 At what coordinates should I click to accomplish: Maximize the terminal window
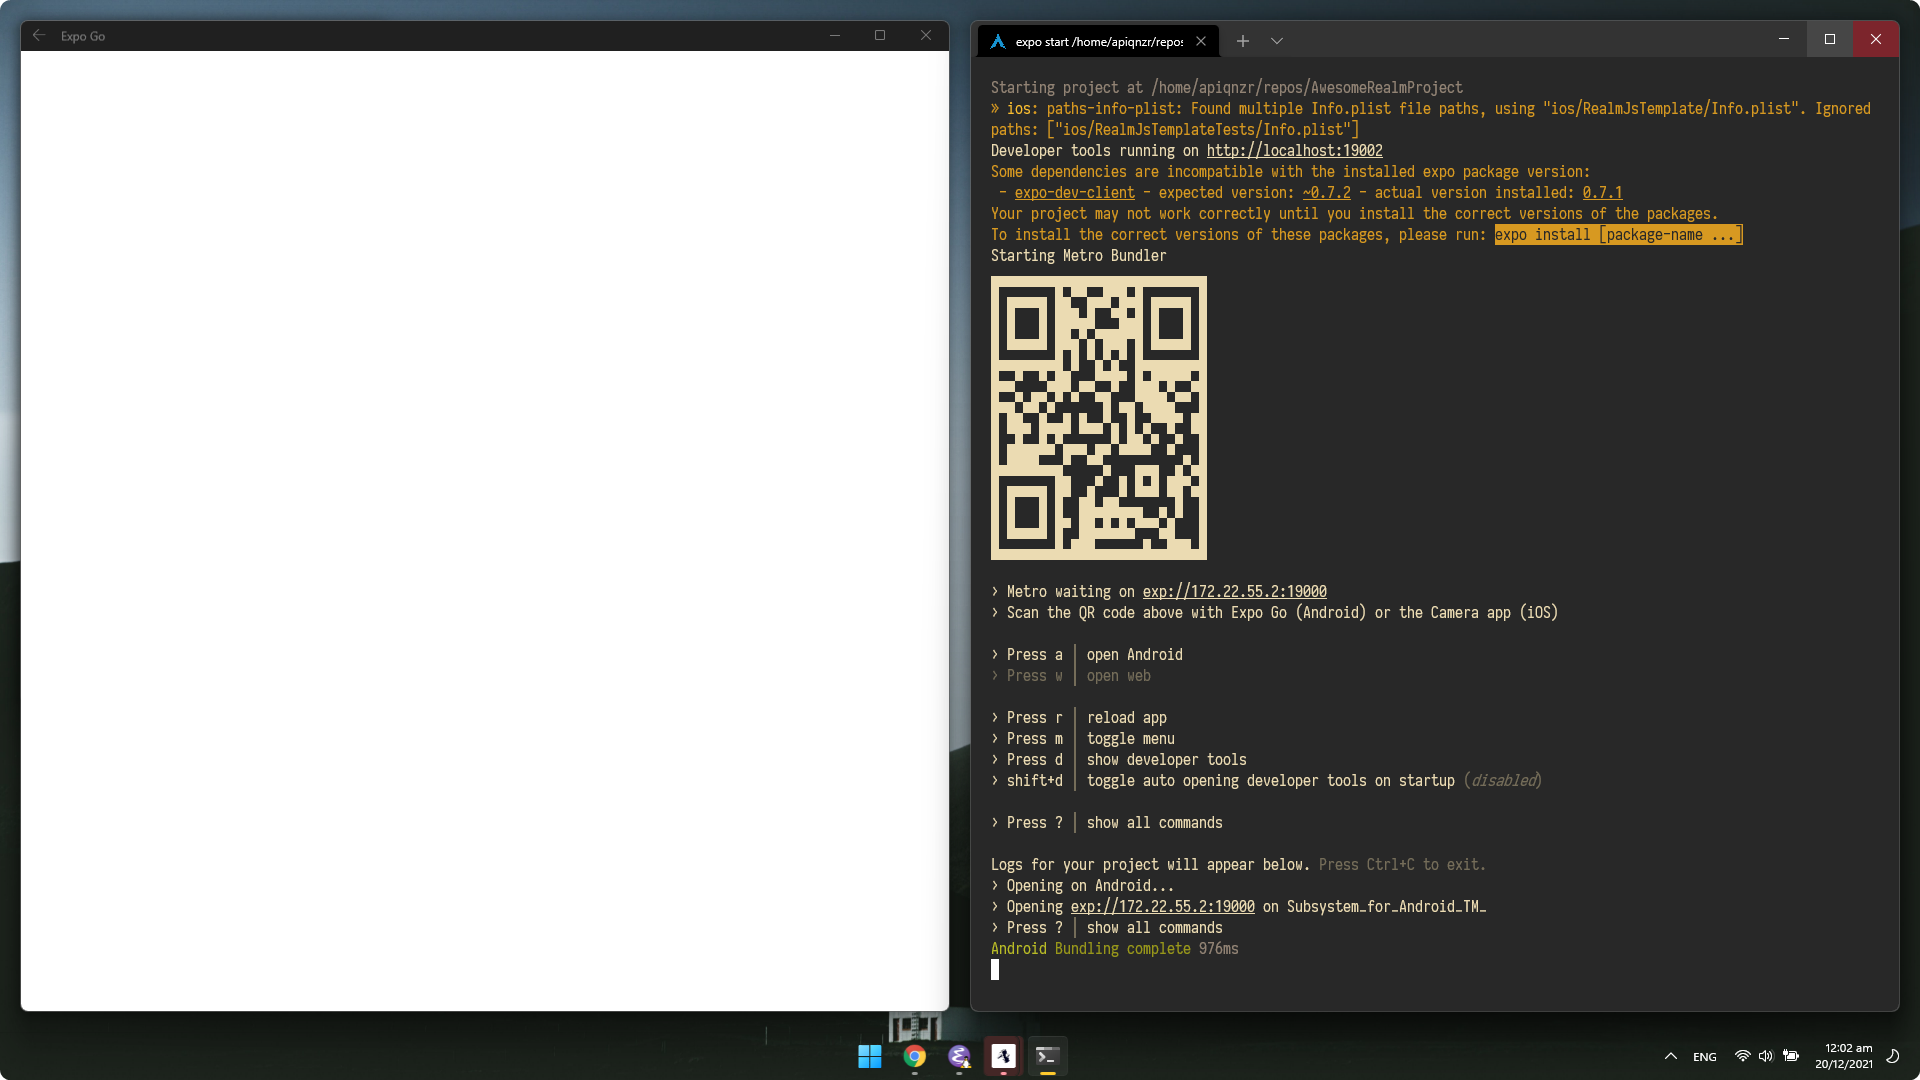[1830, 39]
